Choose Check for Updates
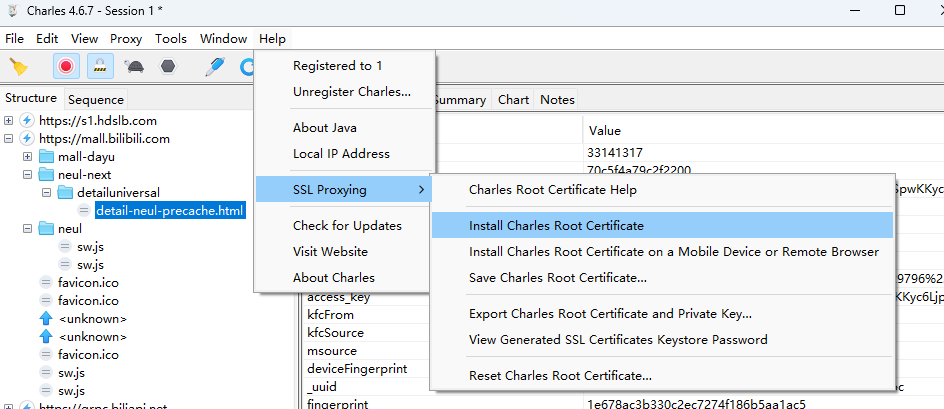 click(x=344, y=226)
